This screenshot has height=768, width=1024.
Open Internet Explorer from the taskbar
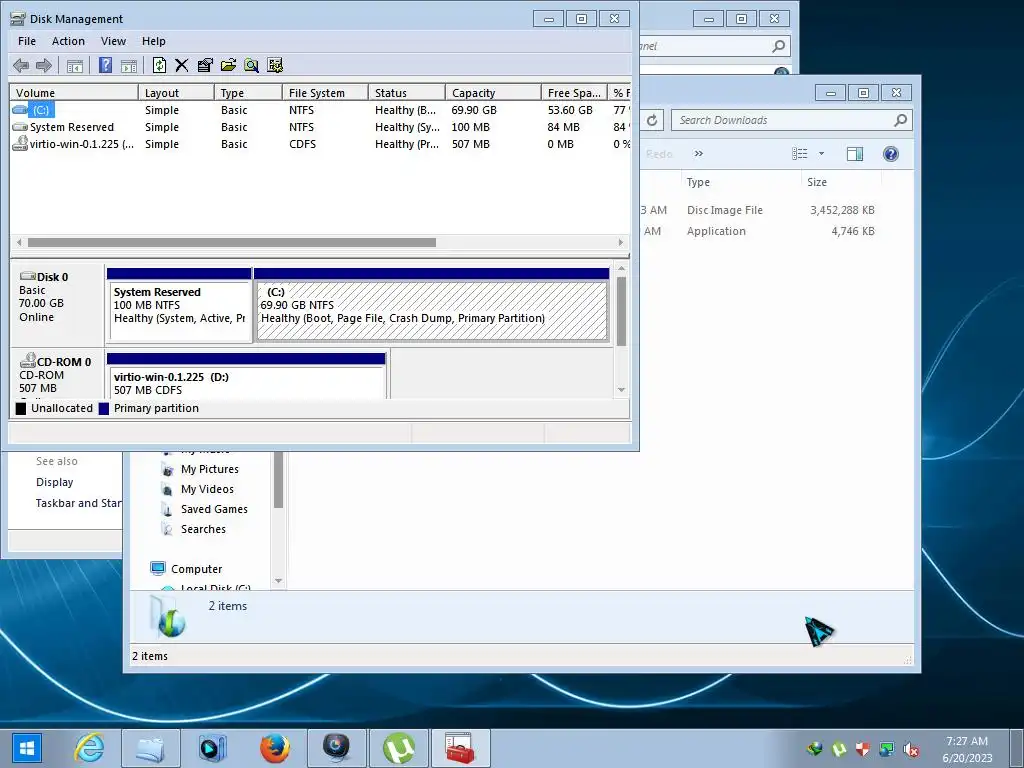(x=89, y=748)
